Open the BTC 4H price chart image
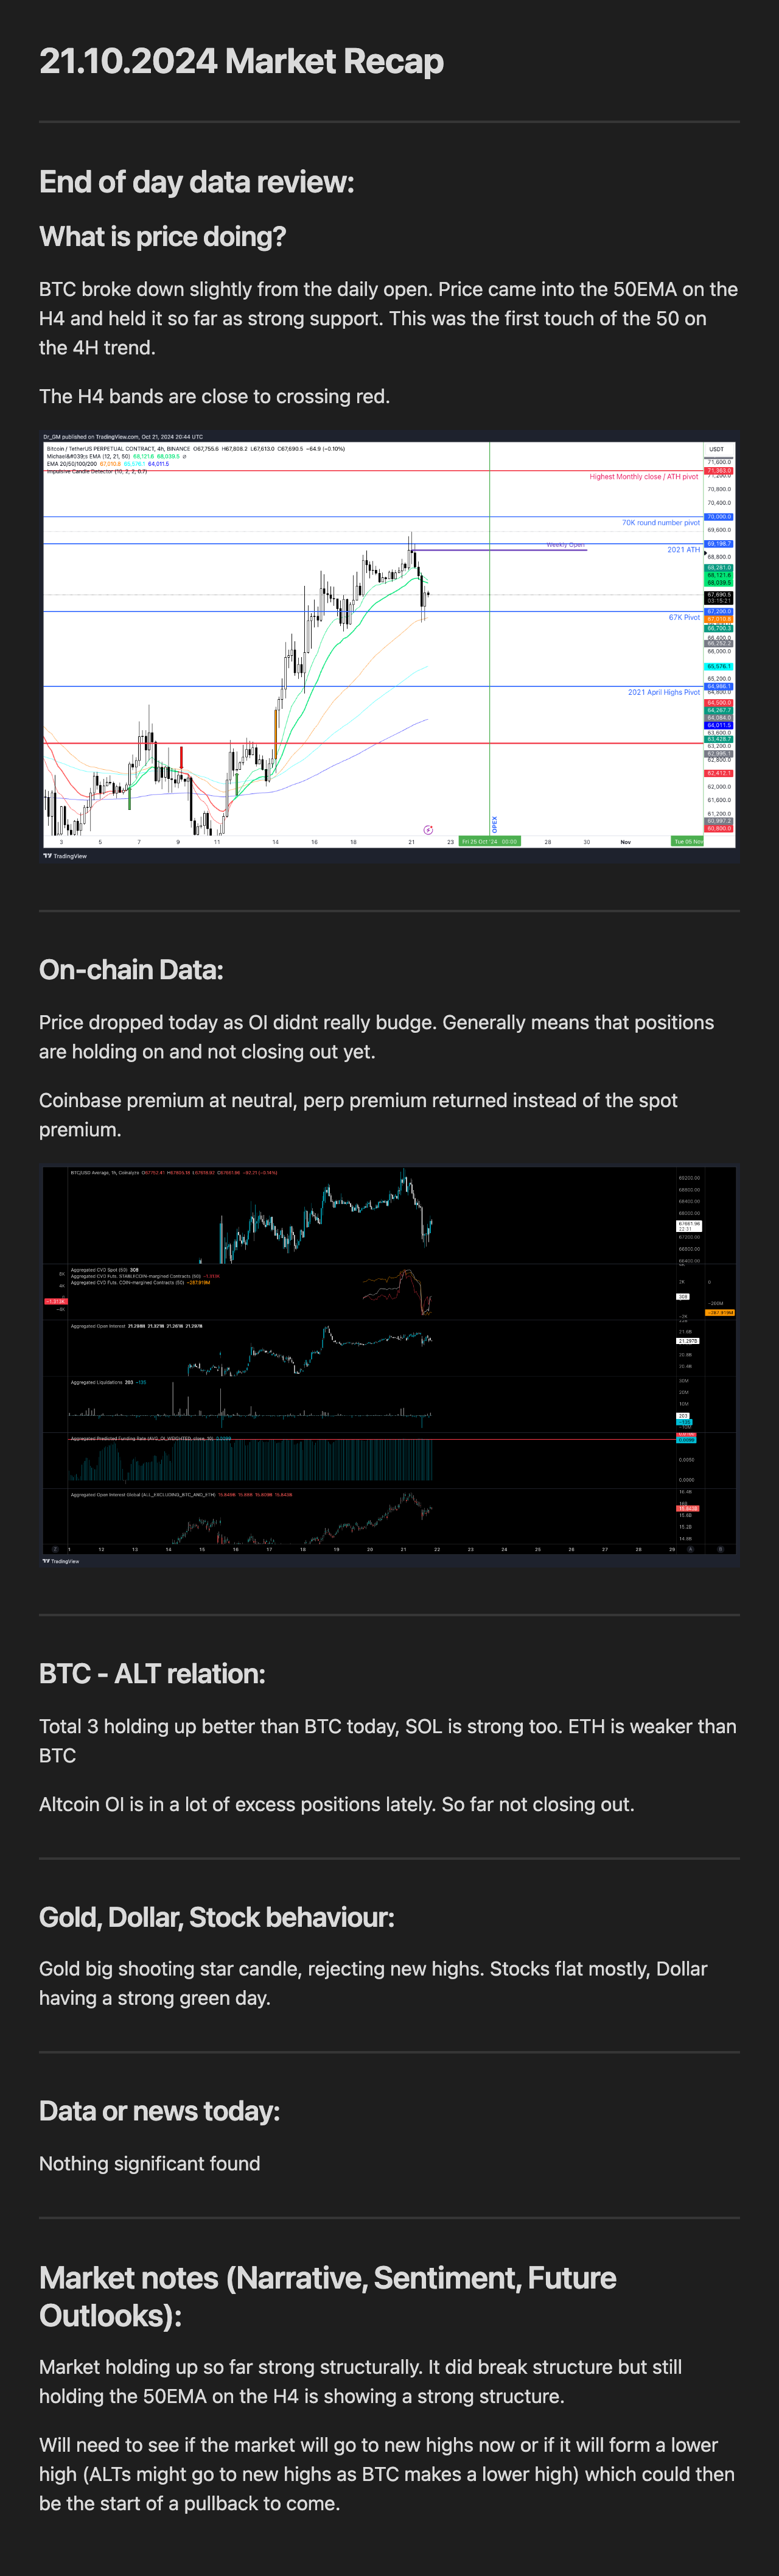 (389, 647)
